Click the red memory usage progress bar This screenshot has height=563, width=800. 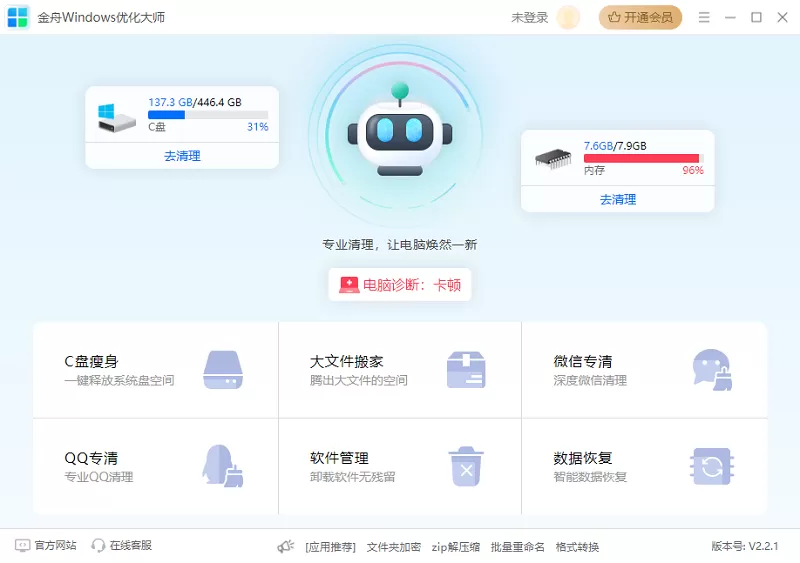click(644, 158)
